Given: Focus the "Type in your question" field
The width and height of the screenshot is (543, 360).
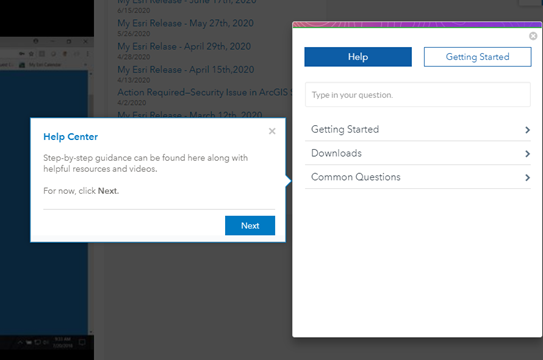Looking at the screenshot, I should point(418,94).
